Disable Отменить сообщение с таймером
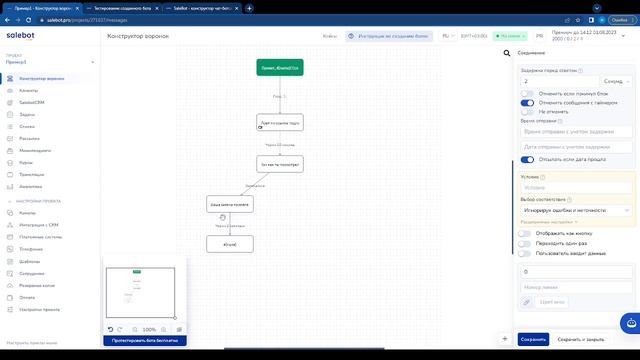Viewport: 640px width, 360px height. coord(527,103)
